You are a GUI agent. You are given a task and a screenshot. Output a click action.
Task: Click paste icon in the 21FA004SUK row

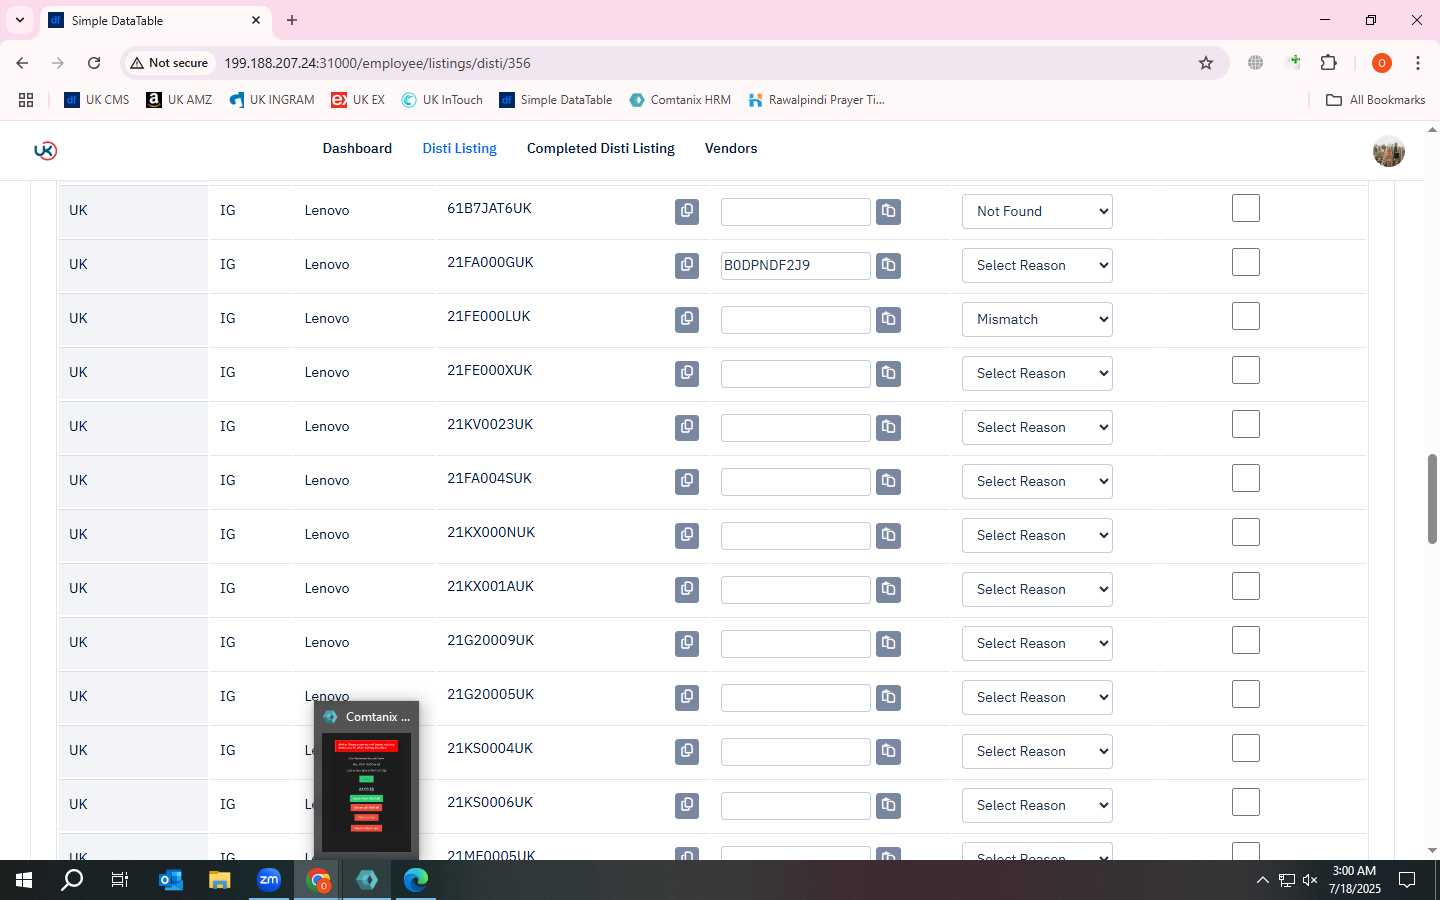tap(888, 481)
